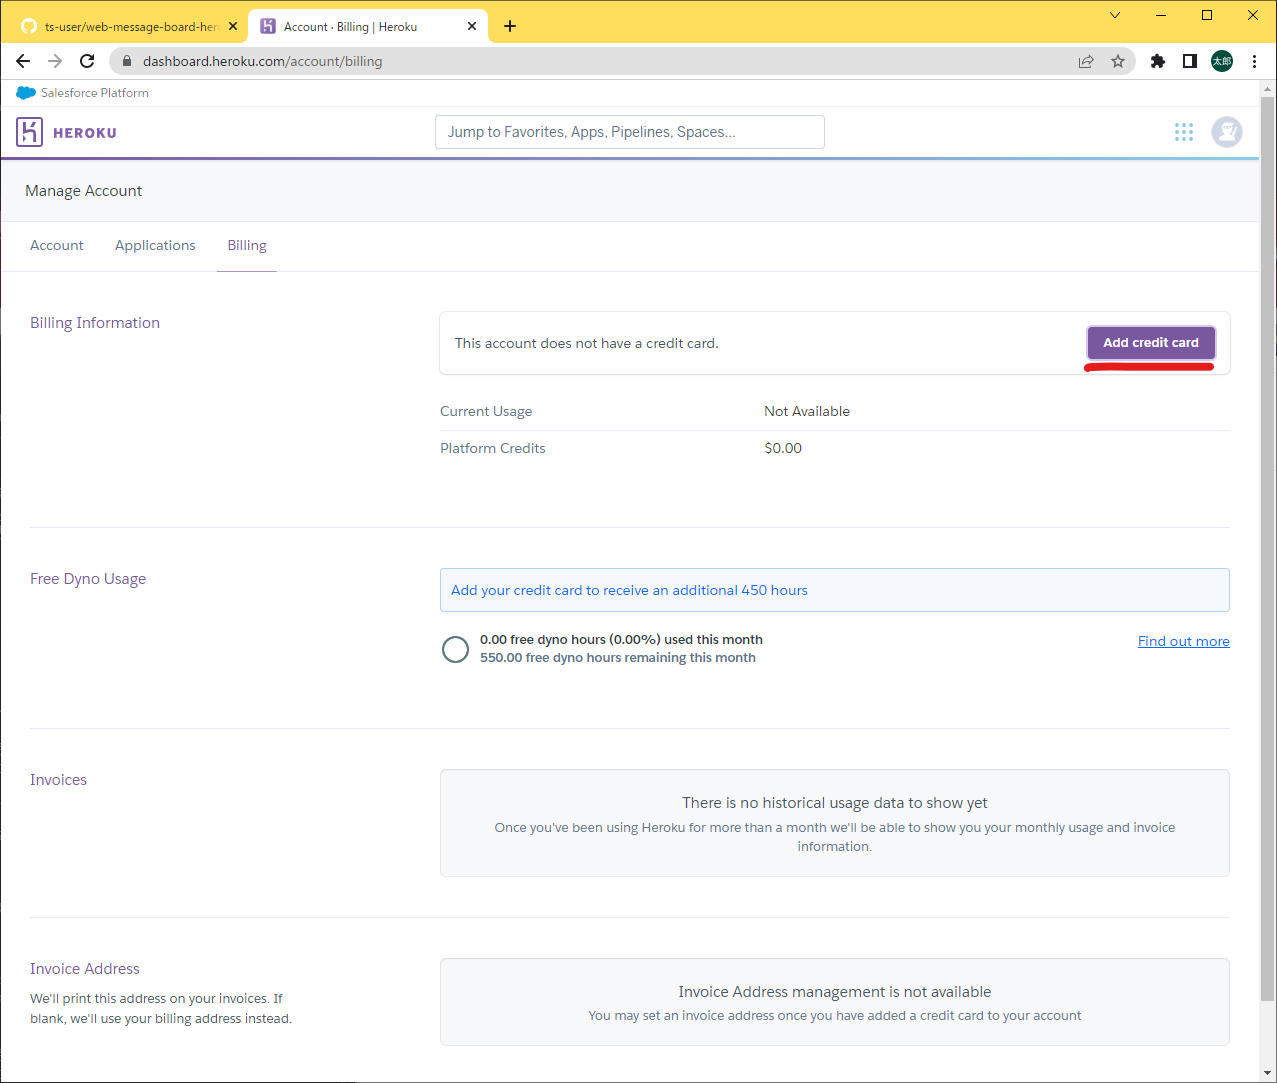Click the Not Available usage value
1277x1083 pixels.
pyautogui.click(x=807, y=411)
